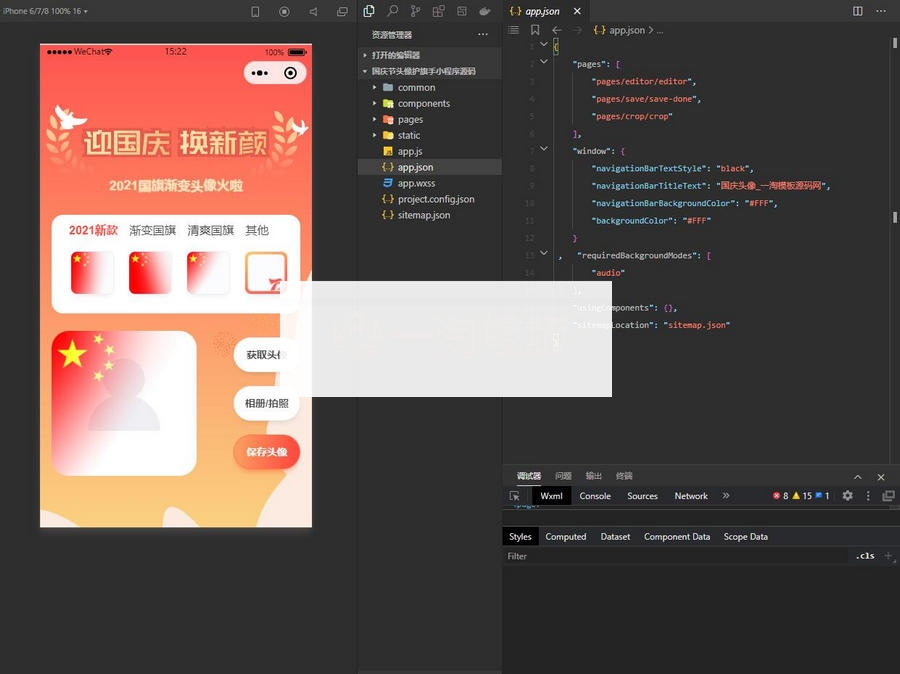Select the first gradient flag swatch

[x=92, y=273]
